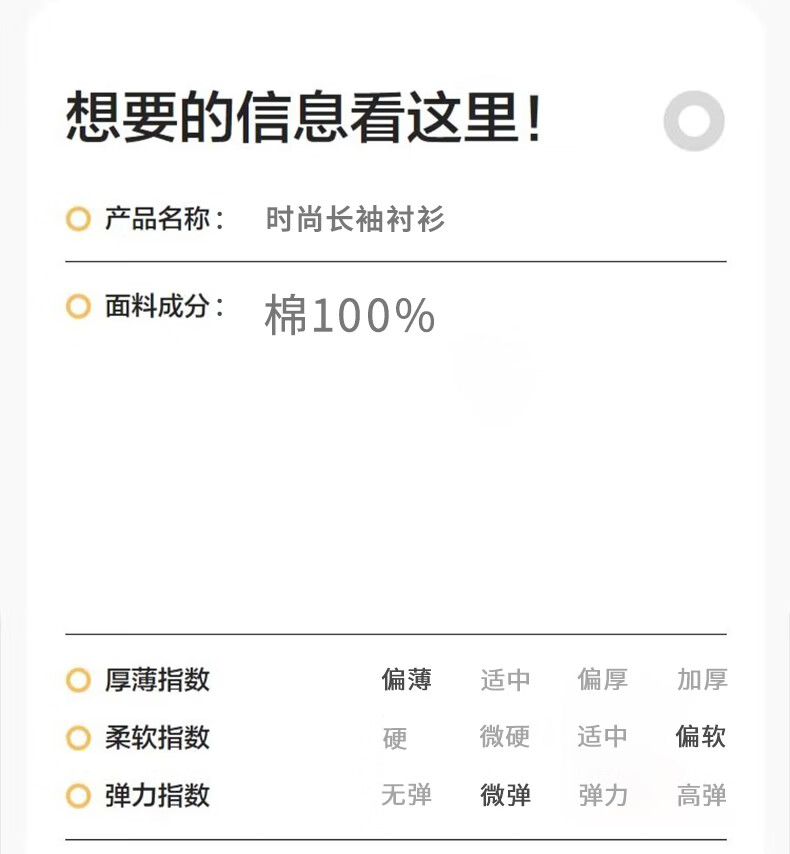
Task: Click the yellow circle beside 产品名称
Action: click(78, 219)
